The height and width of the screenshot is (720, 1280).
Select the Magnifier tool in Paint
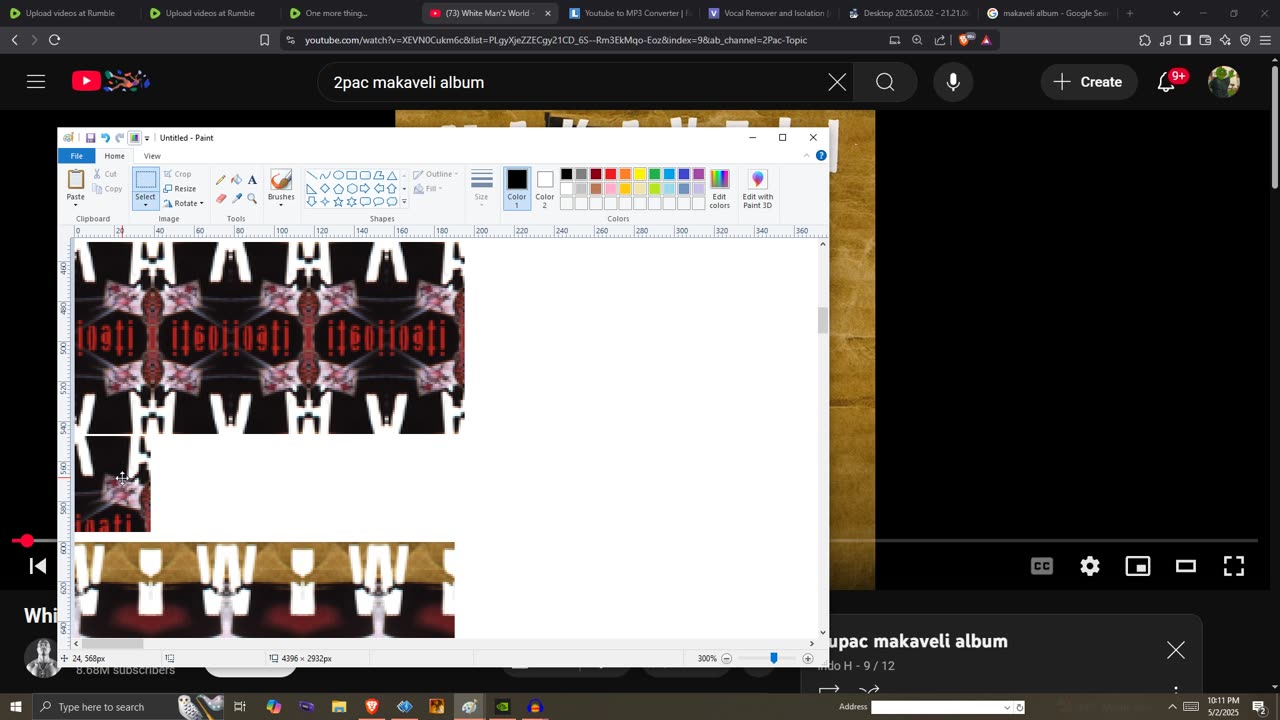coord(252,198)
